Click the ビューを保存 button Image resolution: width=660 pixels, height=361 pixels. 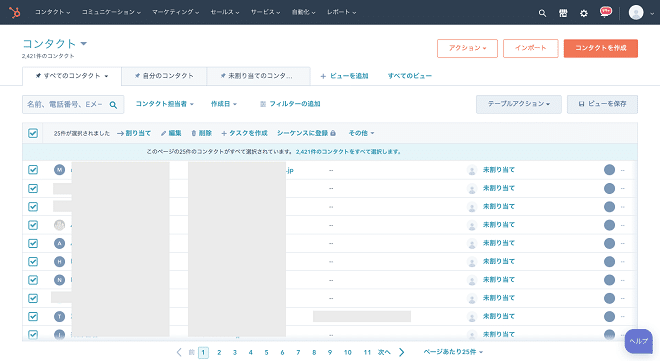click(602, 104)
